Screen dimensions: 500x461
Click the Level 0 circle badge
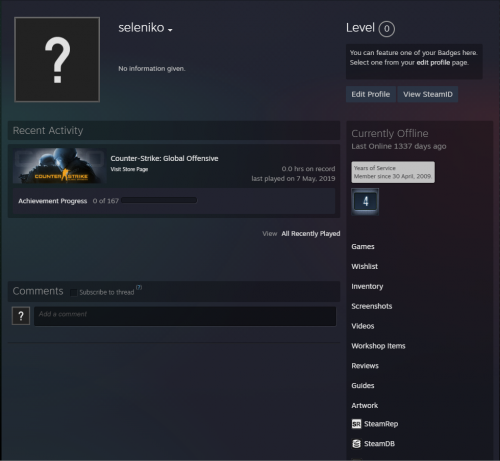(x=386, y=29)
